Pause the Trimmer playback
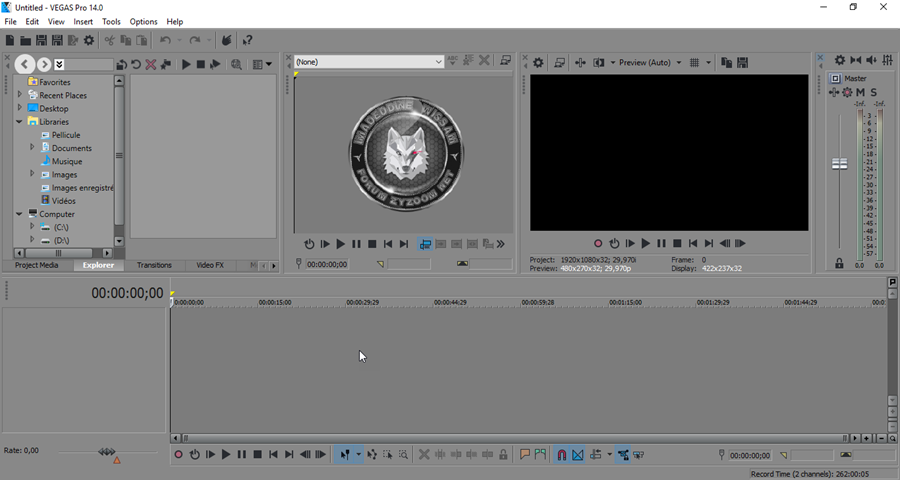 tap(356, 244)
